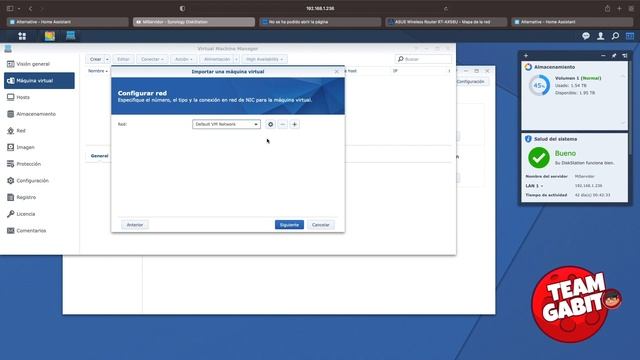640x360 pixels.
Task: Click Safari's share icon
Action: click(607, 8)
